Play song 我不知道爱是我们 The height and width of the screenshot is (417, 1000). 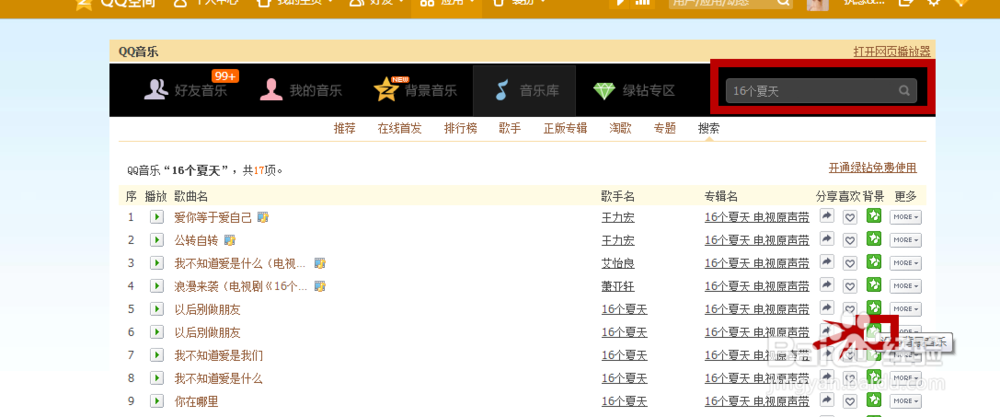point(156,355)
